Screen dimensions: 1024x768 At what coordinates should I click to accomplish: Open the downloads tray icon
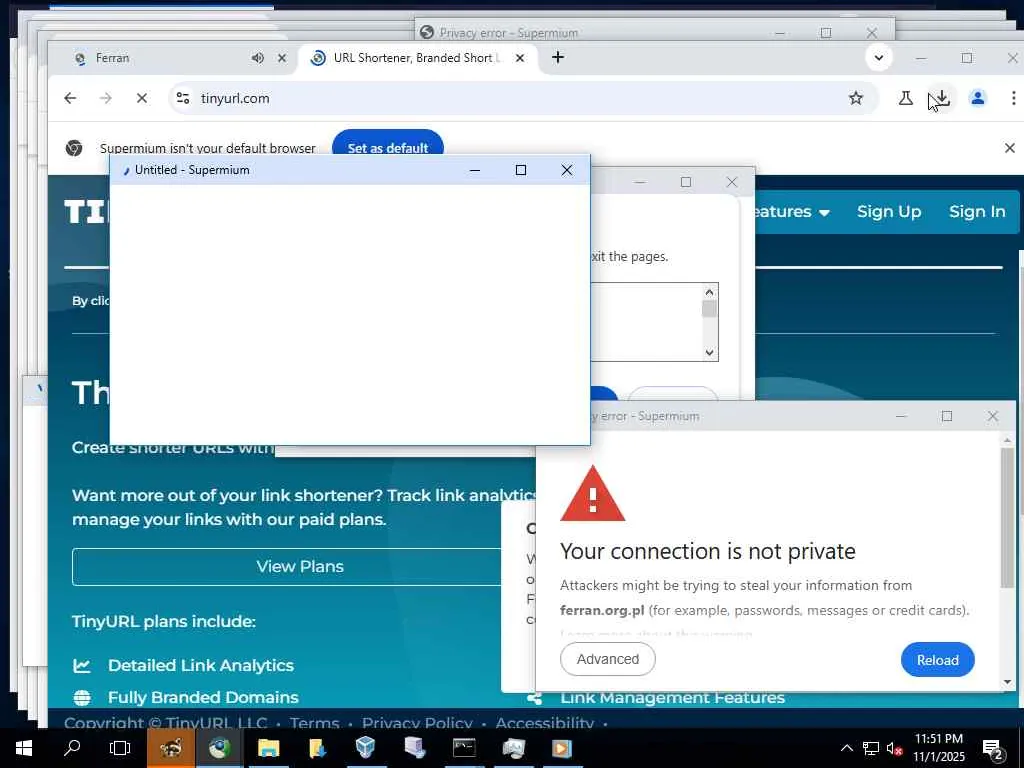coord(941,98)
